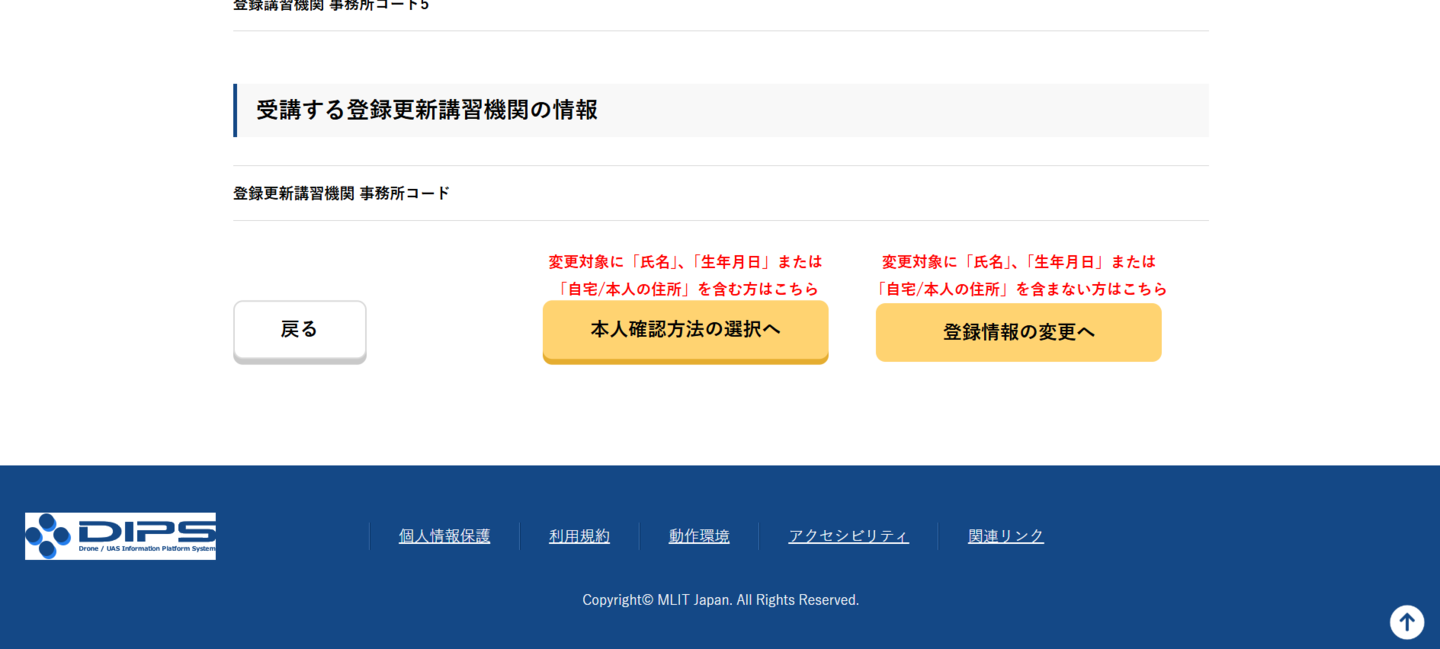Click the Copyright MLIT Japan footer text

coord(720,600)
